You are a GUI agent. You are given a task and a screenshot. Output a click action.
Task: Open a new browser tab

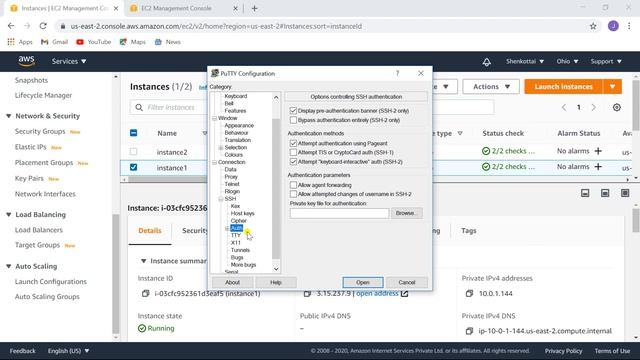point(254,8)
